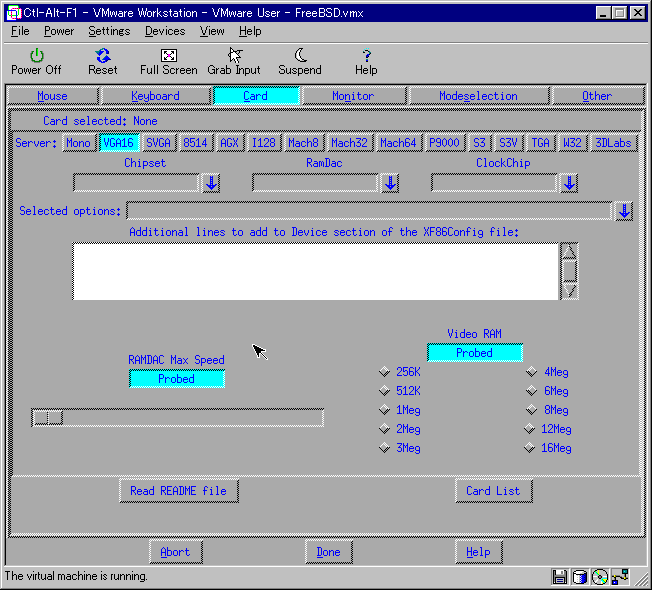Open the View menu
The height and width of the screenshot is (590, 652).
click(x=212, y=31)
